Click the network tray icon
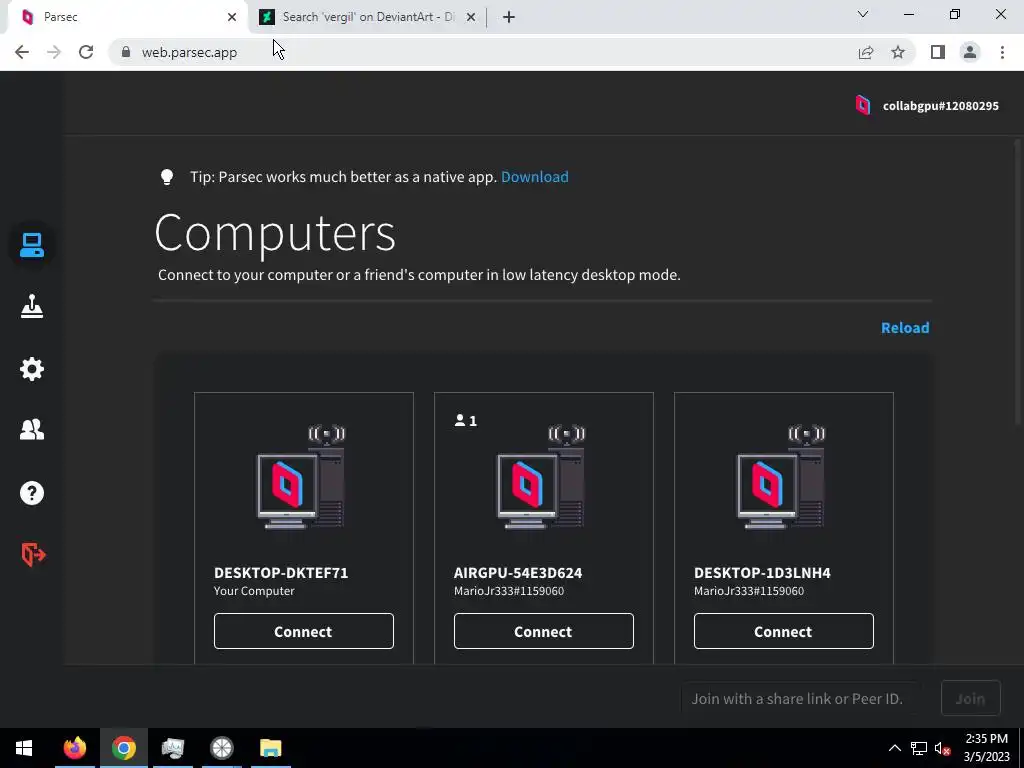Image resolution: width=1024 pixels, height=768 pixels. click(919, 748)
